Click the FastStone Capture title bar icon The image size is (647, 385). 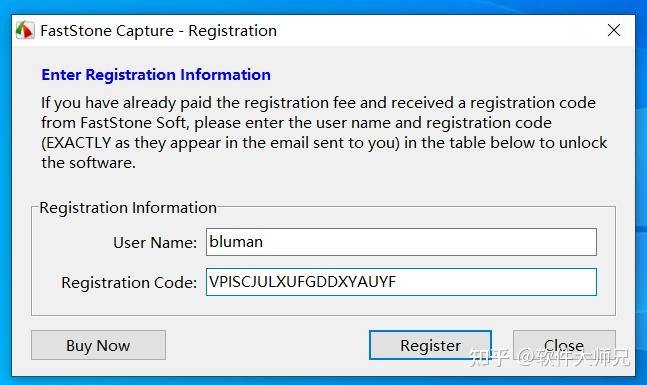[x=25, y=30]
